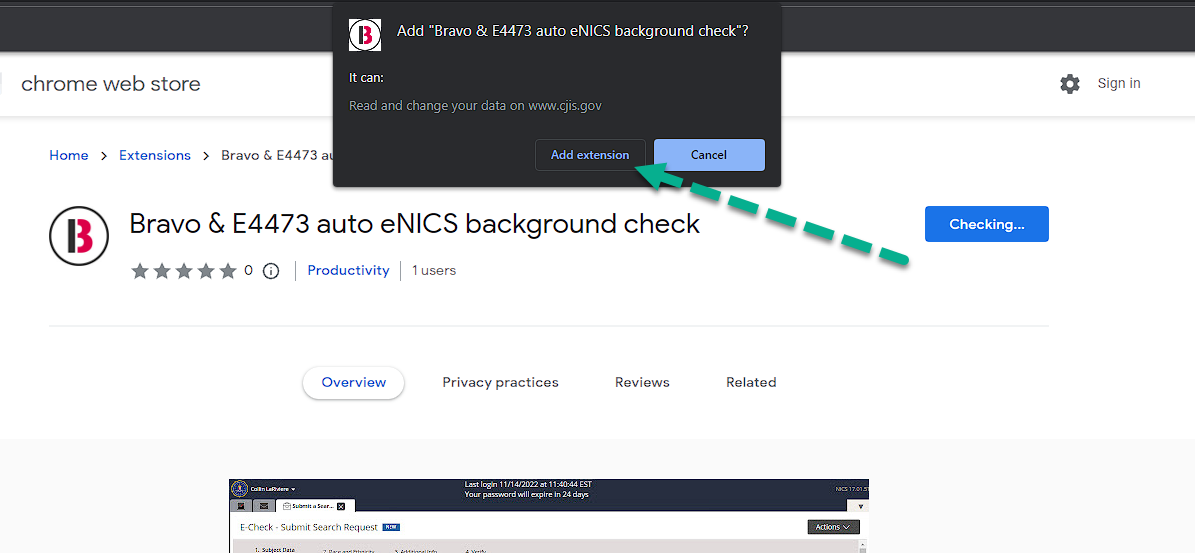Open the rating info icon next to the stars

[271, 270]
